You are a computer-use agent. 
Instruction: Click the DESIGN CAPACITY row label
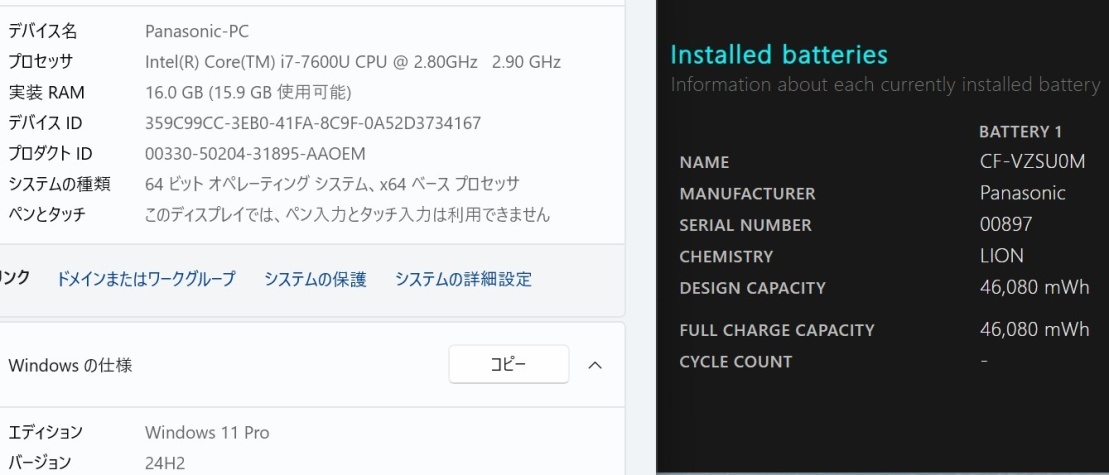(x=753, y=288)
